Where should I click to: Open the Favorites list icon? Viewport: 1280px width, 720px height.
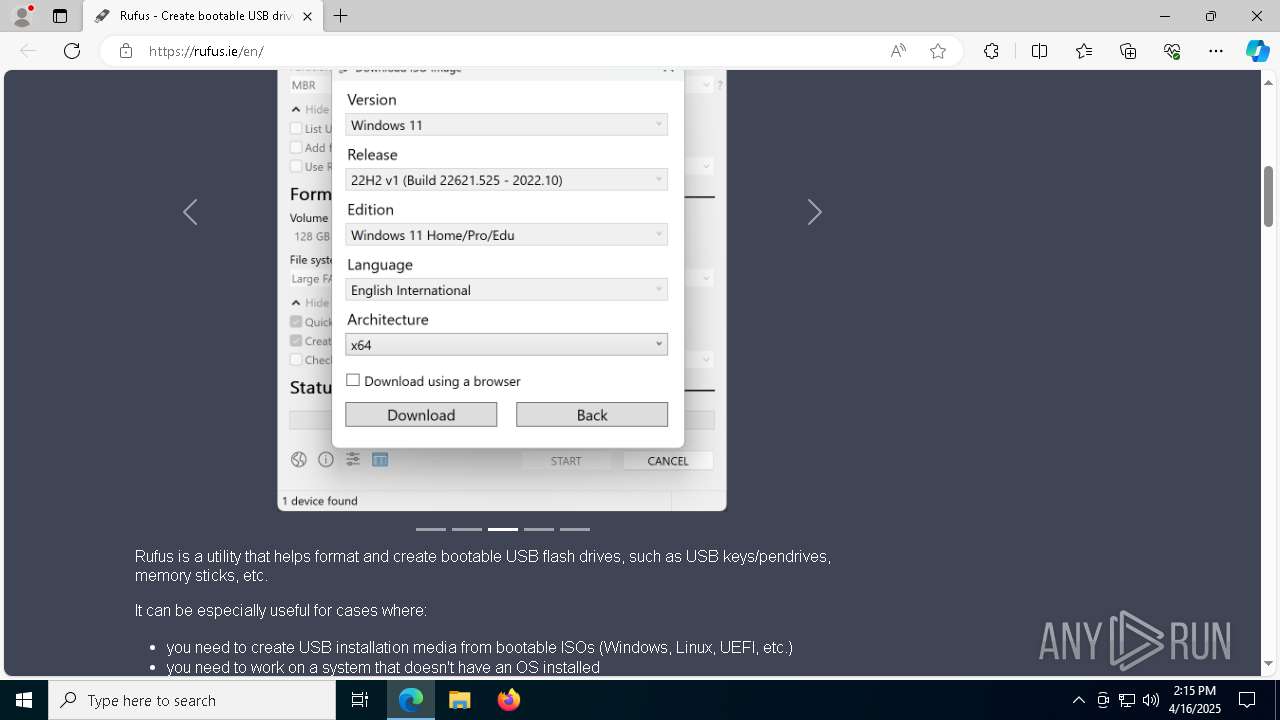(x=1084, y=51)
